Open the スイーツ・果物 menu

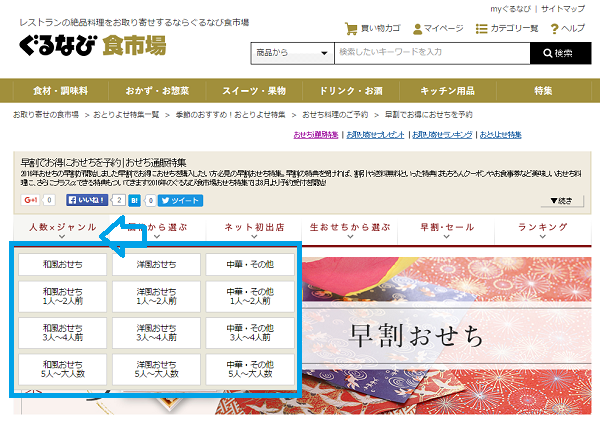click(x=254, y=91)
